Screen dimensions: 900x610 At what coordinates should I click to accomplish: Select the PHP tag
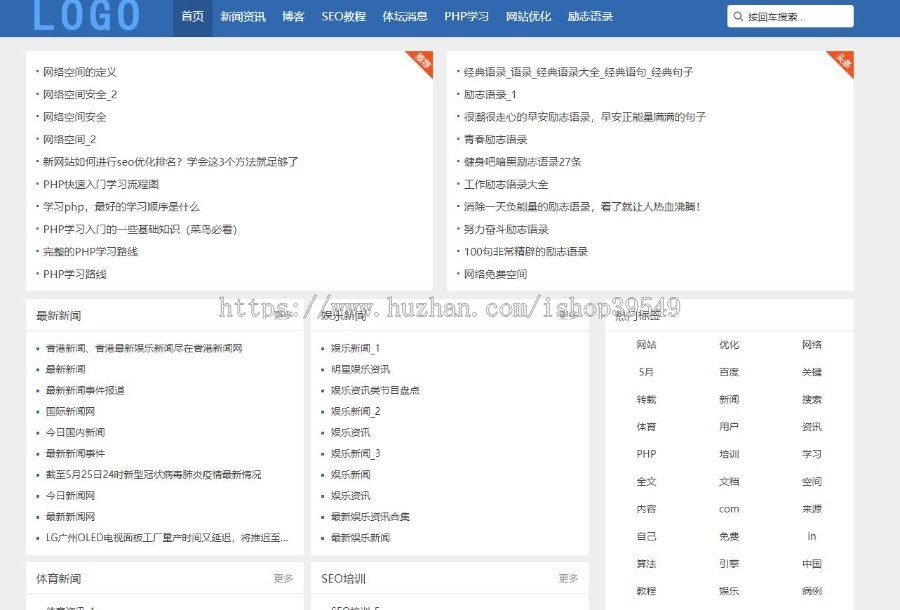[x=646, y=454]
